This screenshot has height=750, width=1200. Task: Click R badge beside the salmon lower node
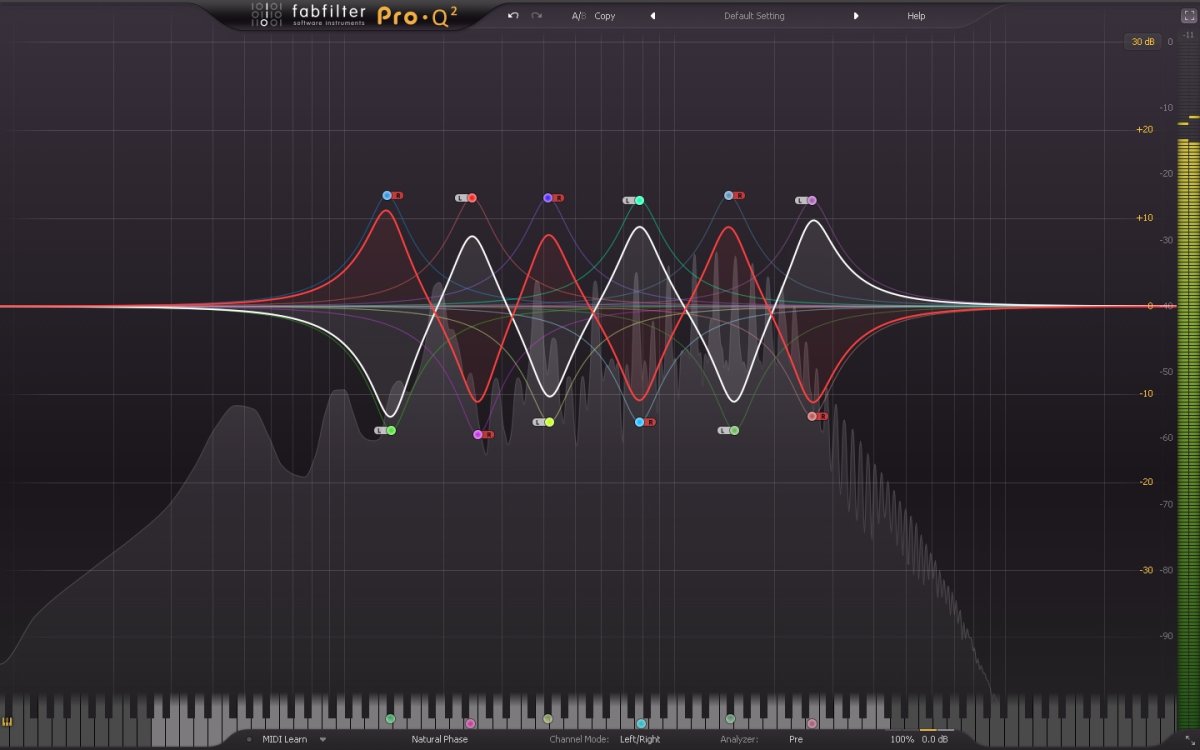tap(823, 416)
